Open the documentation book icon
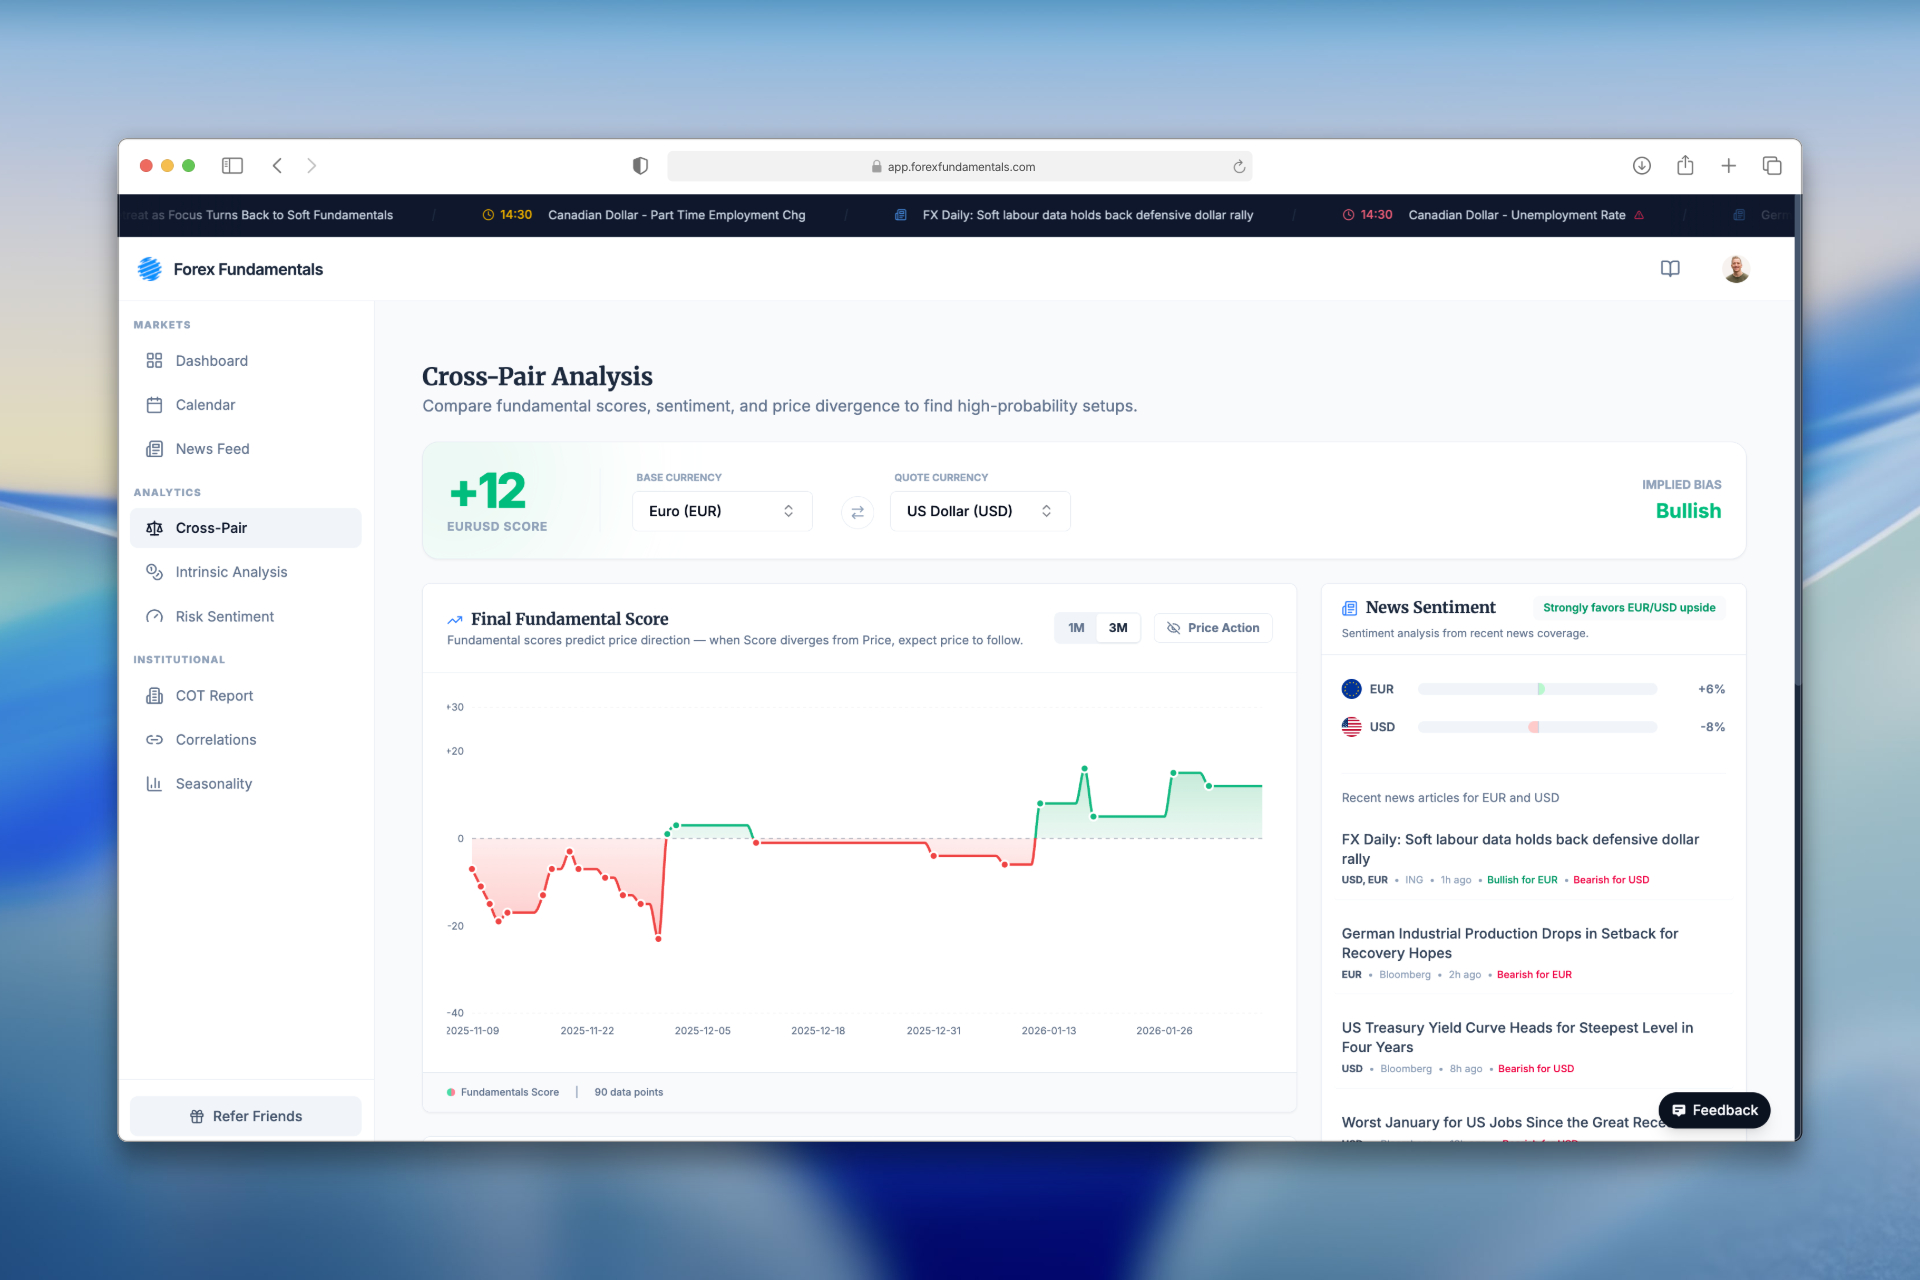 (x=1670, y=269)
